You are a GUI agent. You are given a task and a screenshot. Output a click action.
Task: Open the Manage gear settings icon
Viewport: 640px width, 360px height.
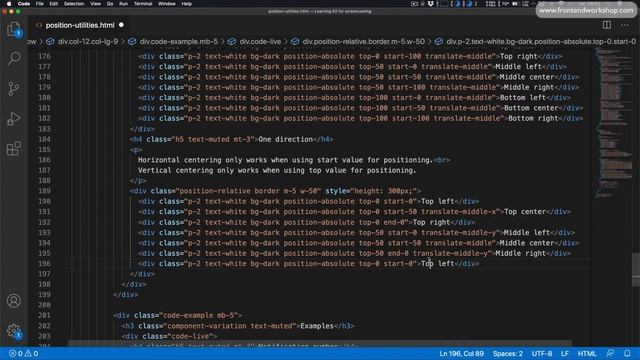coord(14,331)
